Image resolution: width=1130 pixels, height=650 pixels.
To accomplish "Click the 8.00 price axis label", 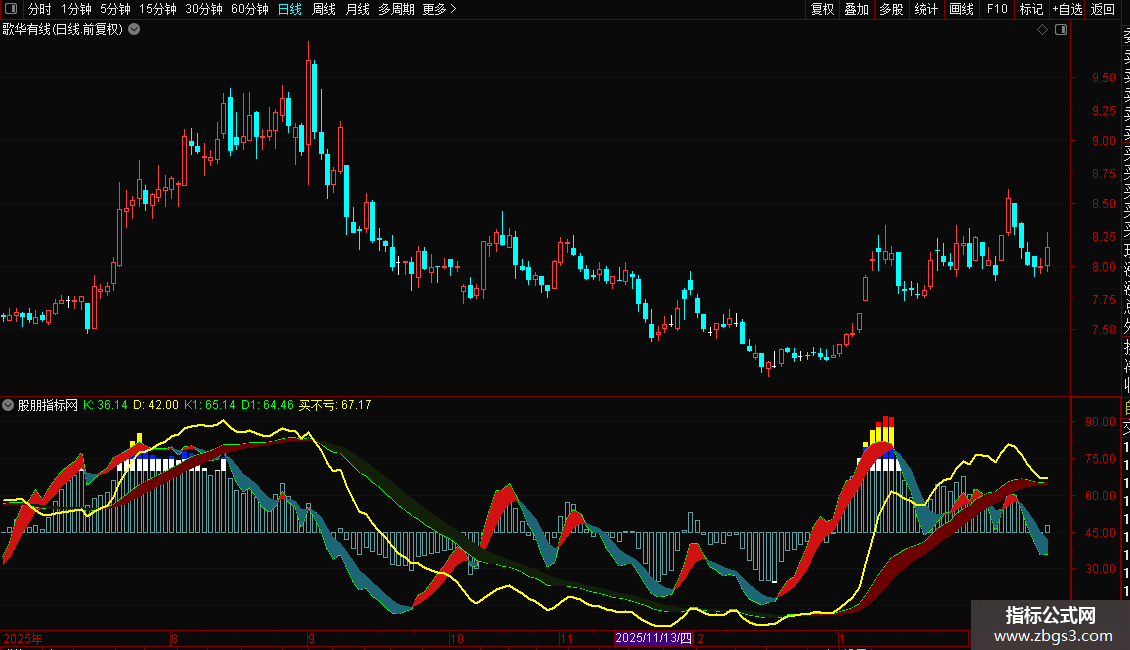I will point(1103,267).
